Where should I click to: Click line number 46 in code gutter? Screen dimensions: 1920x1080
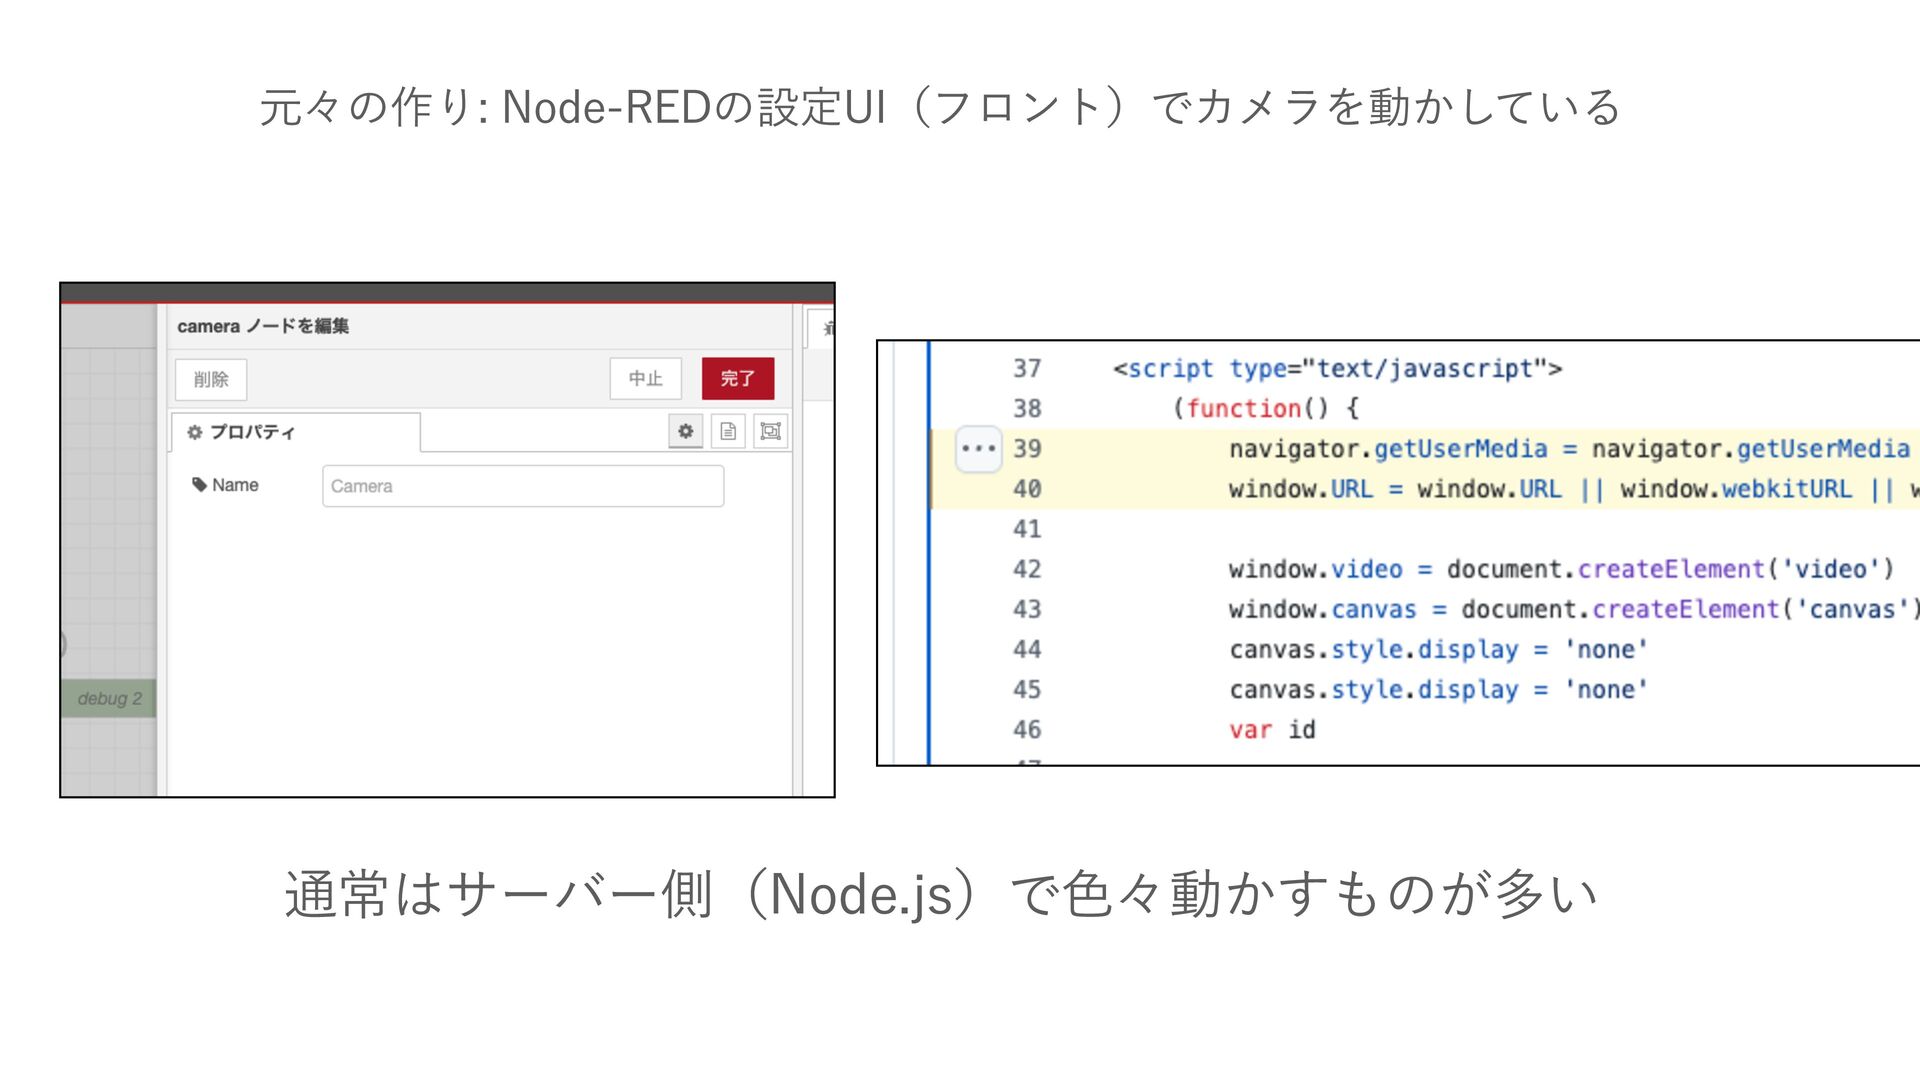point(1027,729)
